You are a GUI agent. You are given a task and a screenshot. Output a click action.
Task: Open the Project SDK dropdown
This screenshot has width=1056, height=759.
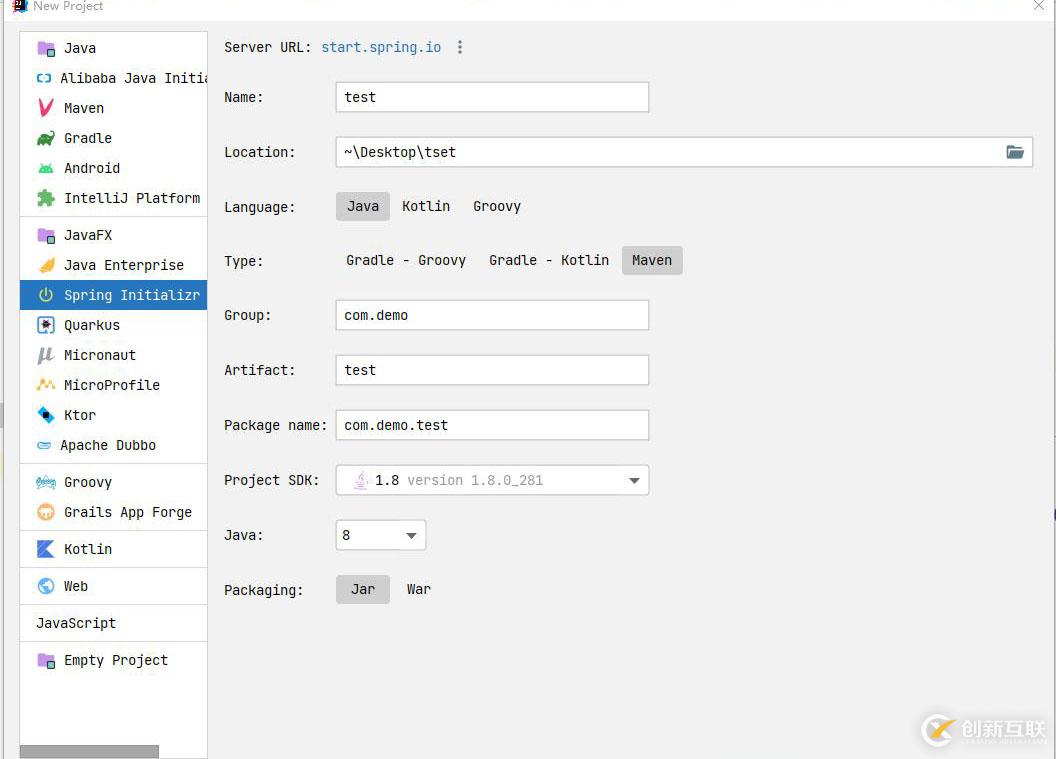pyautogui.click(x=492, y=480)
